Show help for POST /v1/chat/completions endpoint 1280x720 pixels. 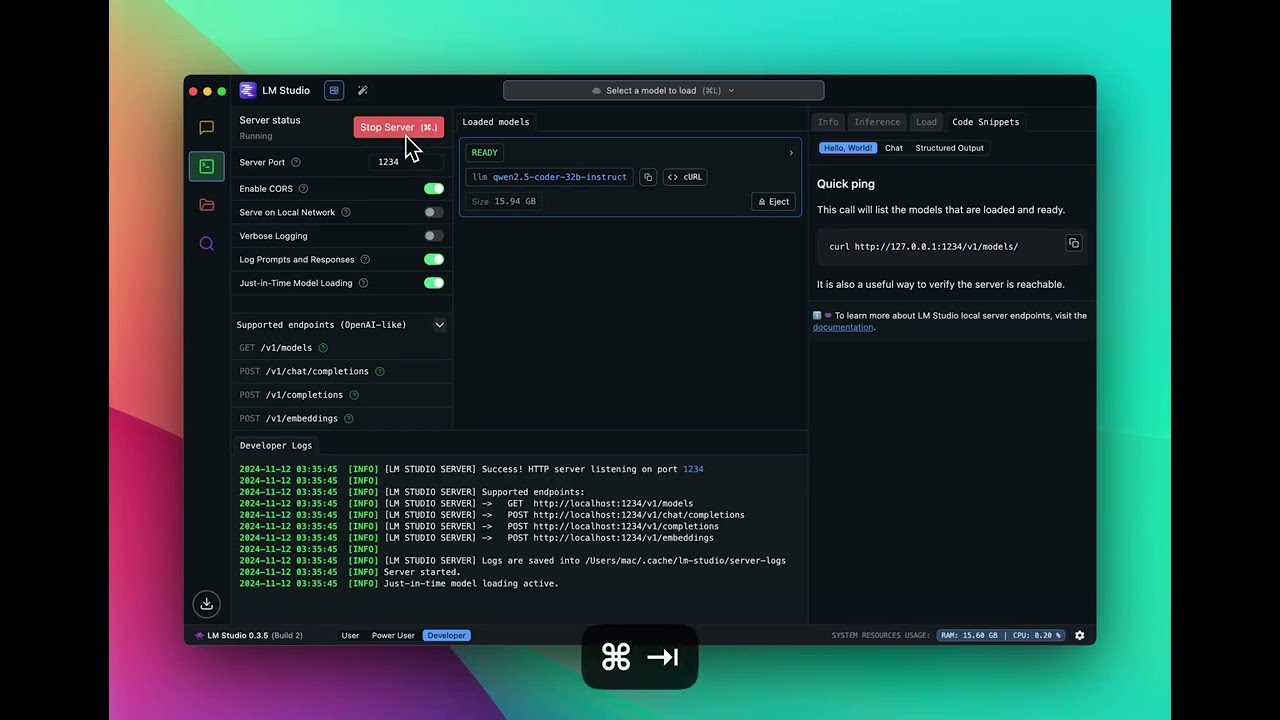[380, 371]
